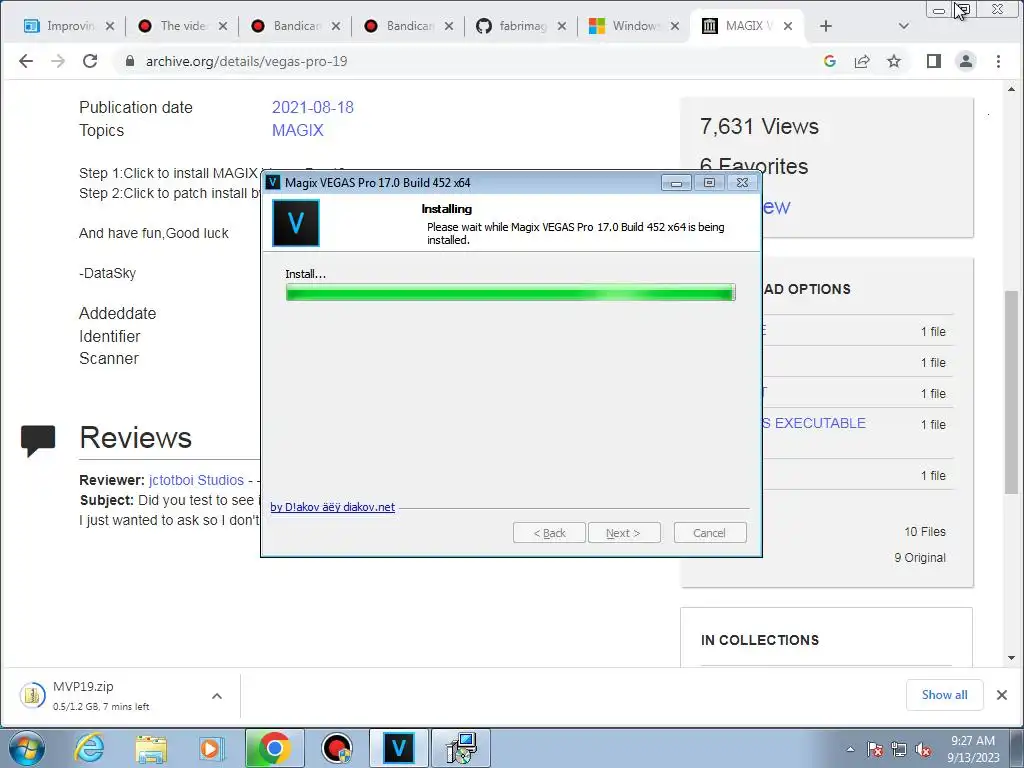
Task: Click the Reviews speech bubble icon
Action: coord(38,441)
